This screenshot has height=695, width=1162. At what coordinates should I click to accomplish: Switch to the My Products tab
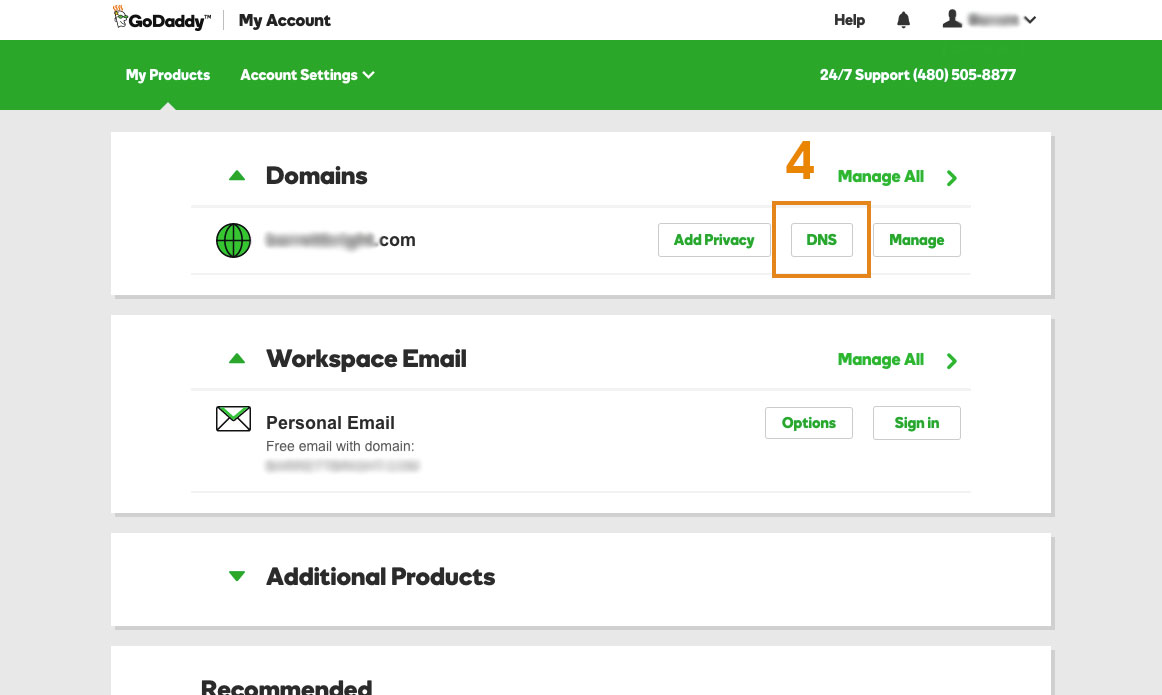coord(167,75)
